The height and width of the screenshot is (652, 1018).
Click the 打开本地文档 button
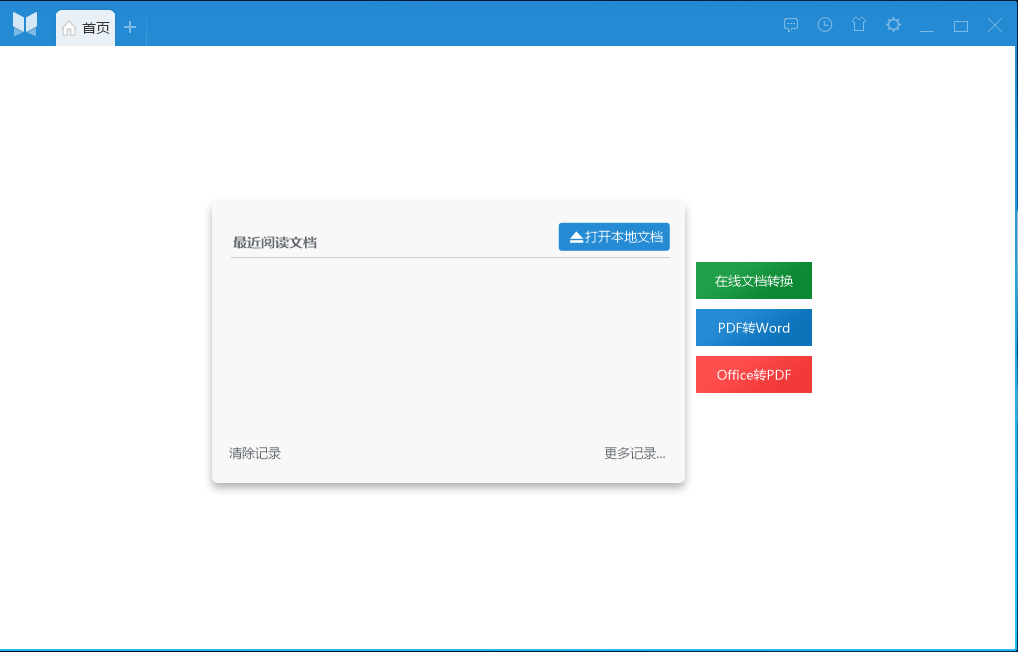click(614, 237)
